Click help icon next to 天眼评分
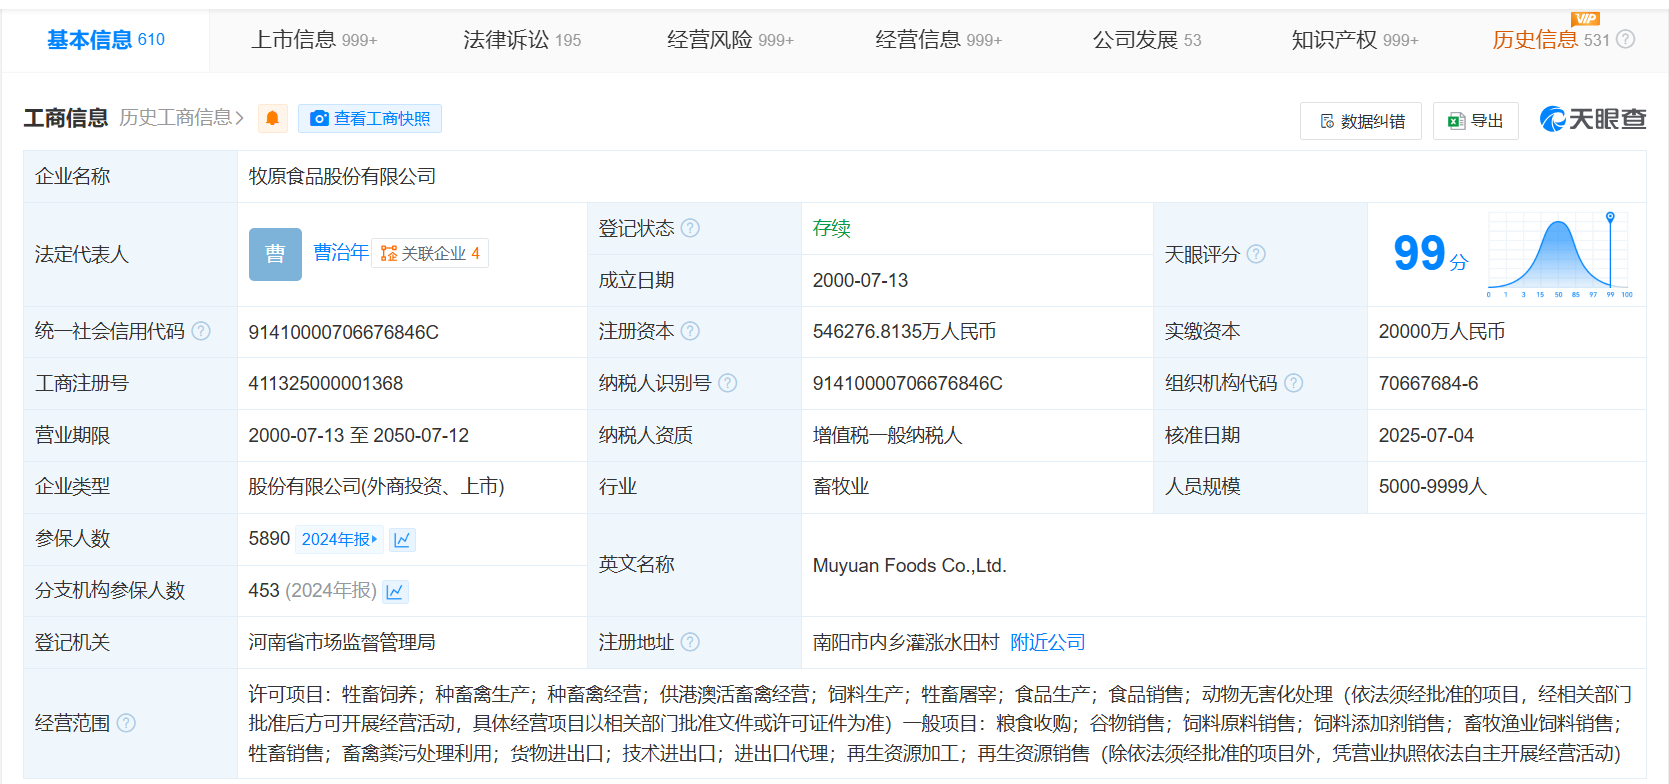 tap(1256, 254)
